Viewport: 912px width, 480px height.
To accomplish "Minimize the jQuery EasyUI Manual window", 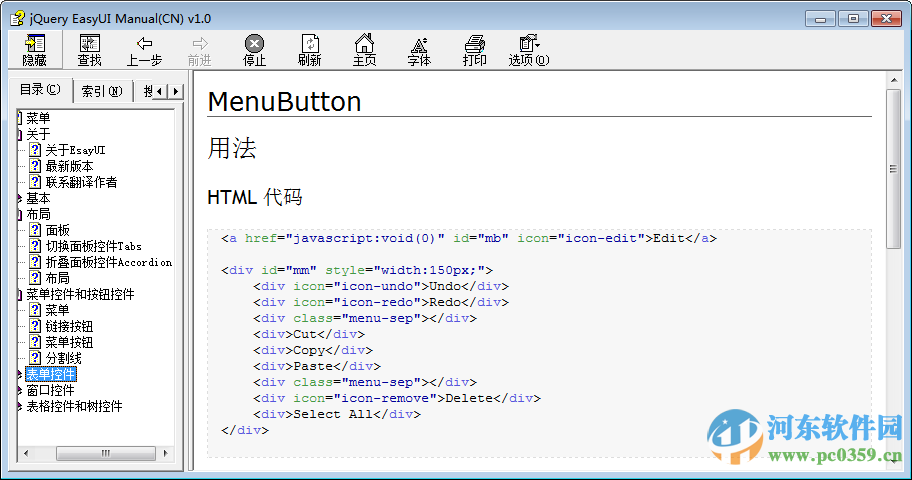I will (x=821, y=19).
